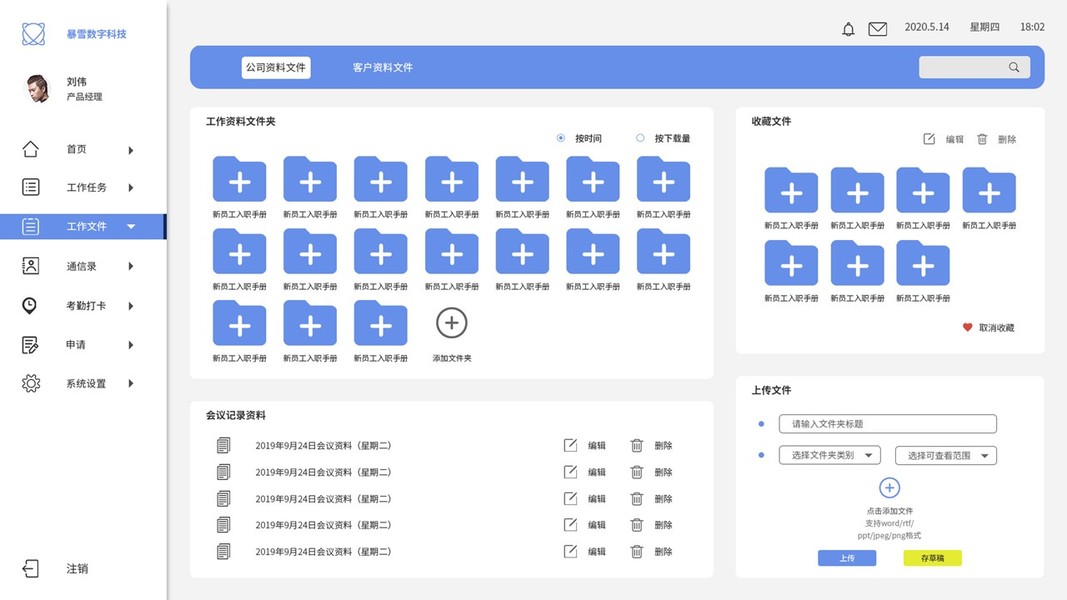The image size is (1067, 600).
Task: Open the last meeting record document icon
Action: pos(223,551)
